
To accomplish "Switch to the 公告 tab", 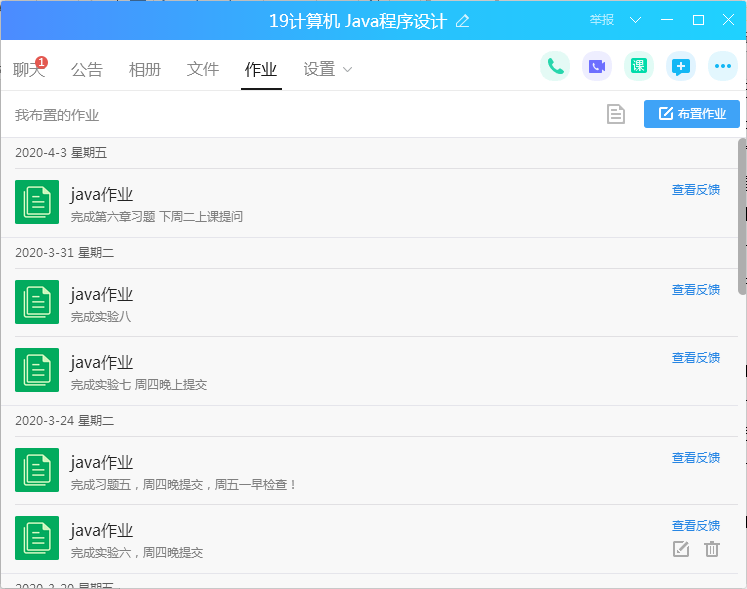I will (x=87, y=69).
